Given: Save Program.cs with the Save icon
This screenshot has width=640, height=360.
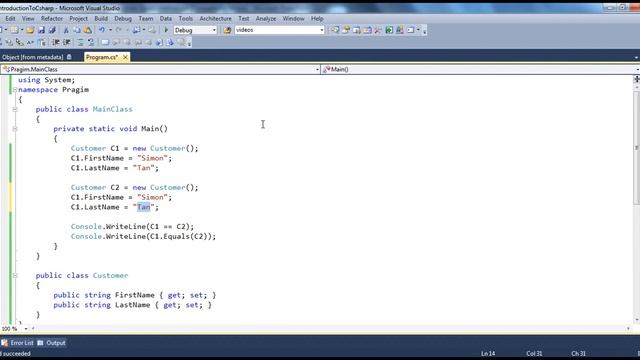Looking at the screenshot, I should 41,30.
